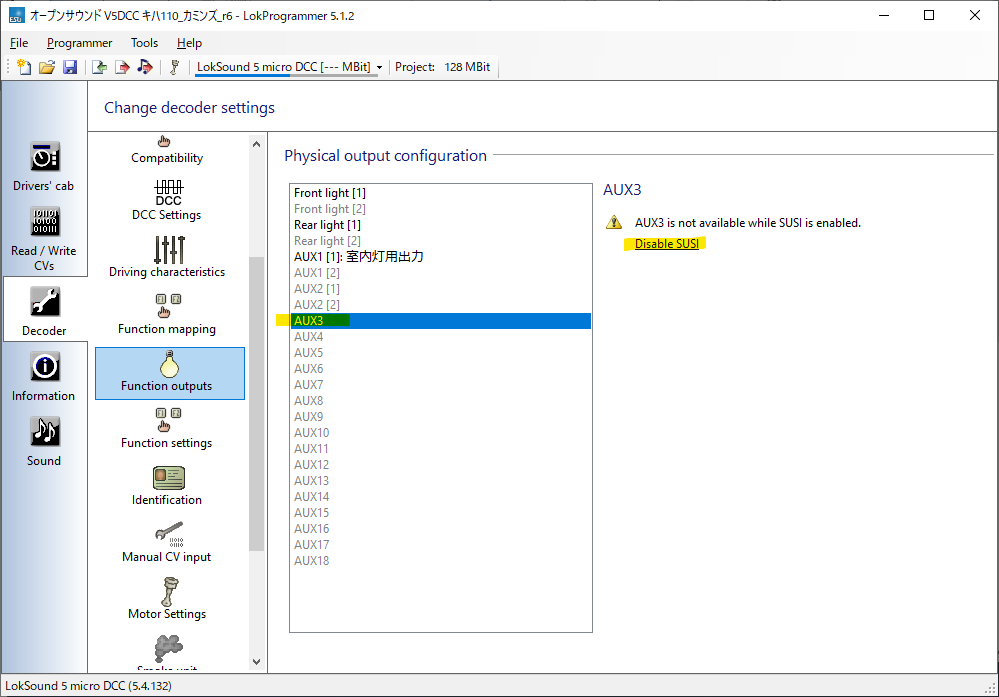Click settings list scroll up arrow
Viewport: 999px width, 697px height.
(x=256, y=144)
